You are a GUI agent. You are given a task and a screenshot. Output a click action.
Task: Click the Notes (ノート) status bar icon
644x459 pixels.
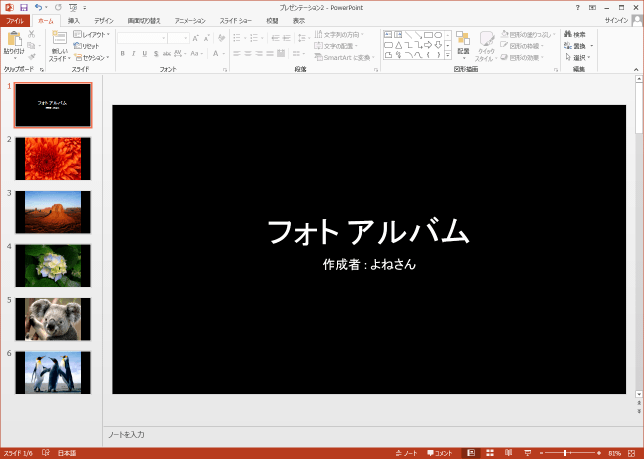[x=406, y=453]
